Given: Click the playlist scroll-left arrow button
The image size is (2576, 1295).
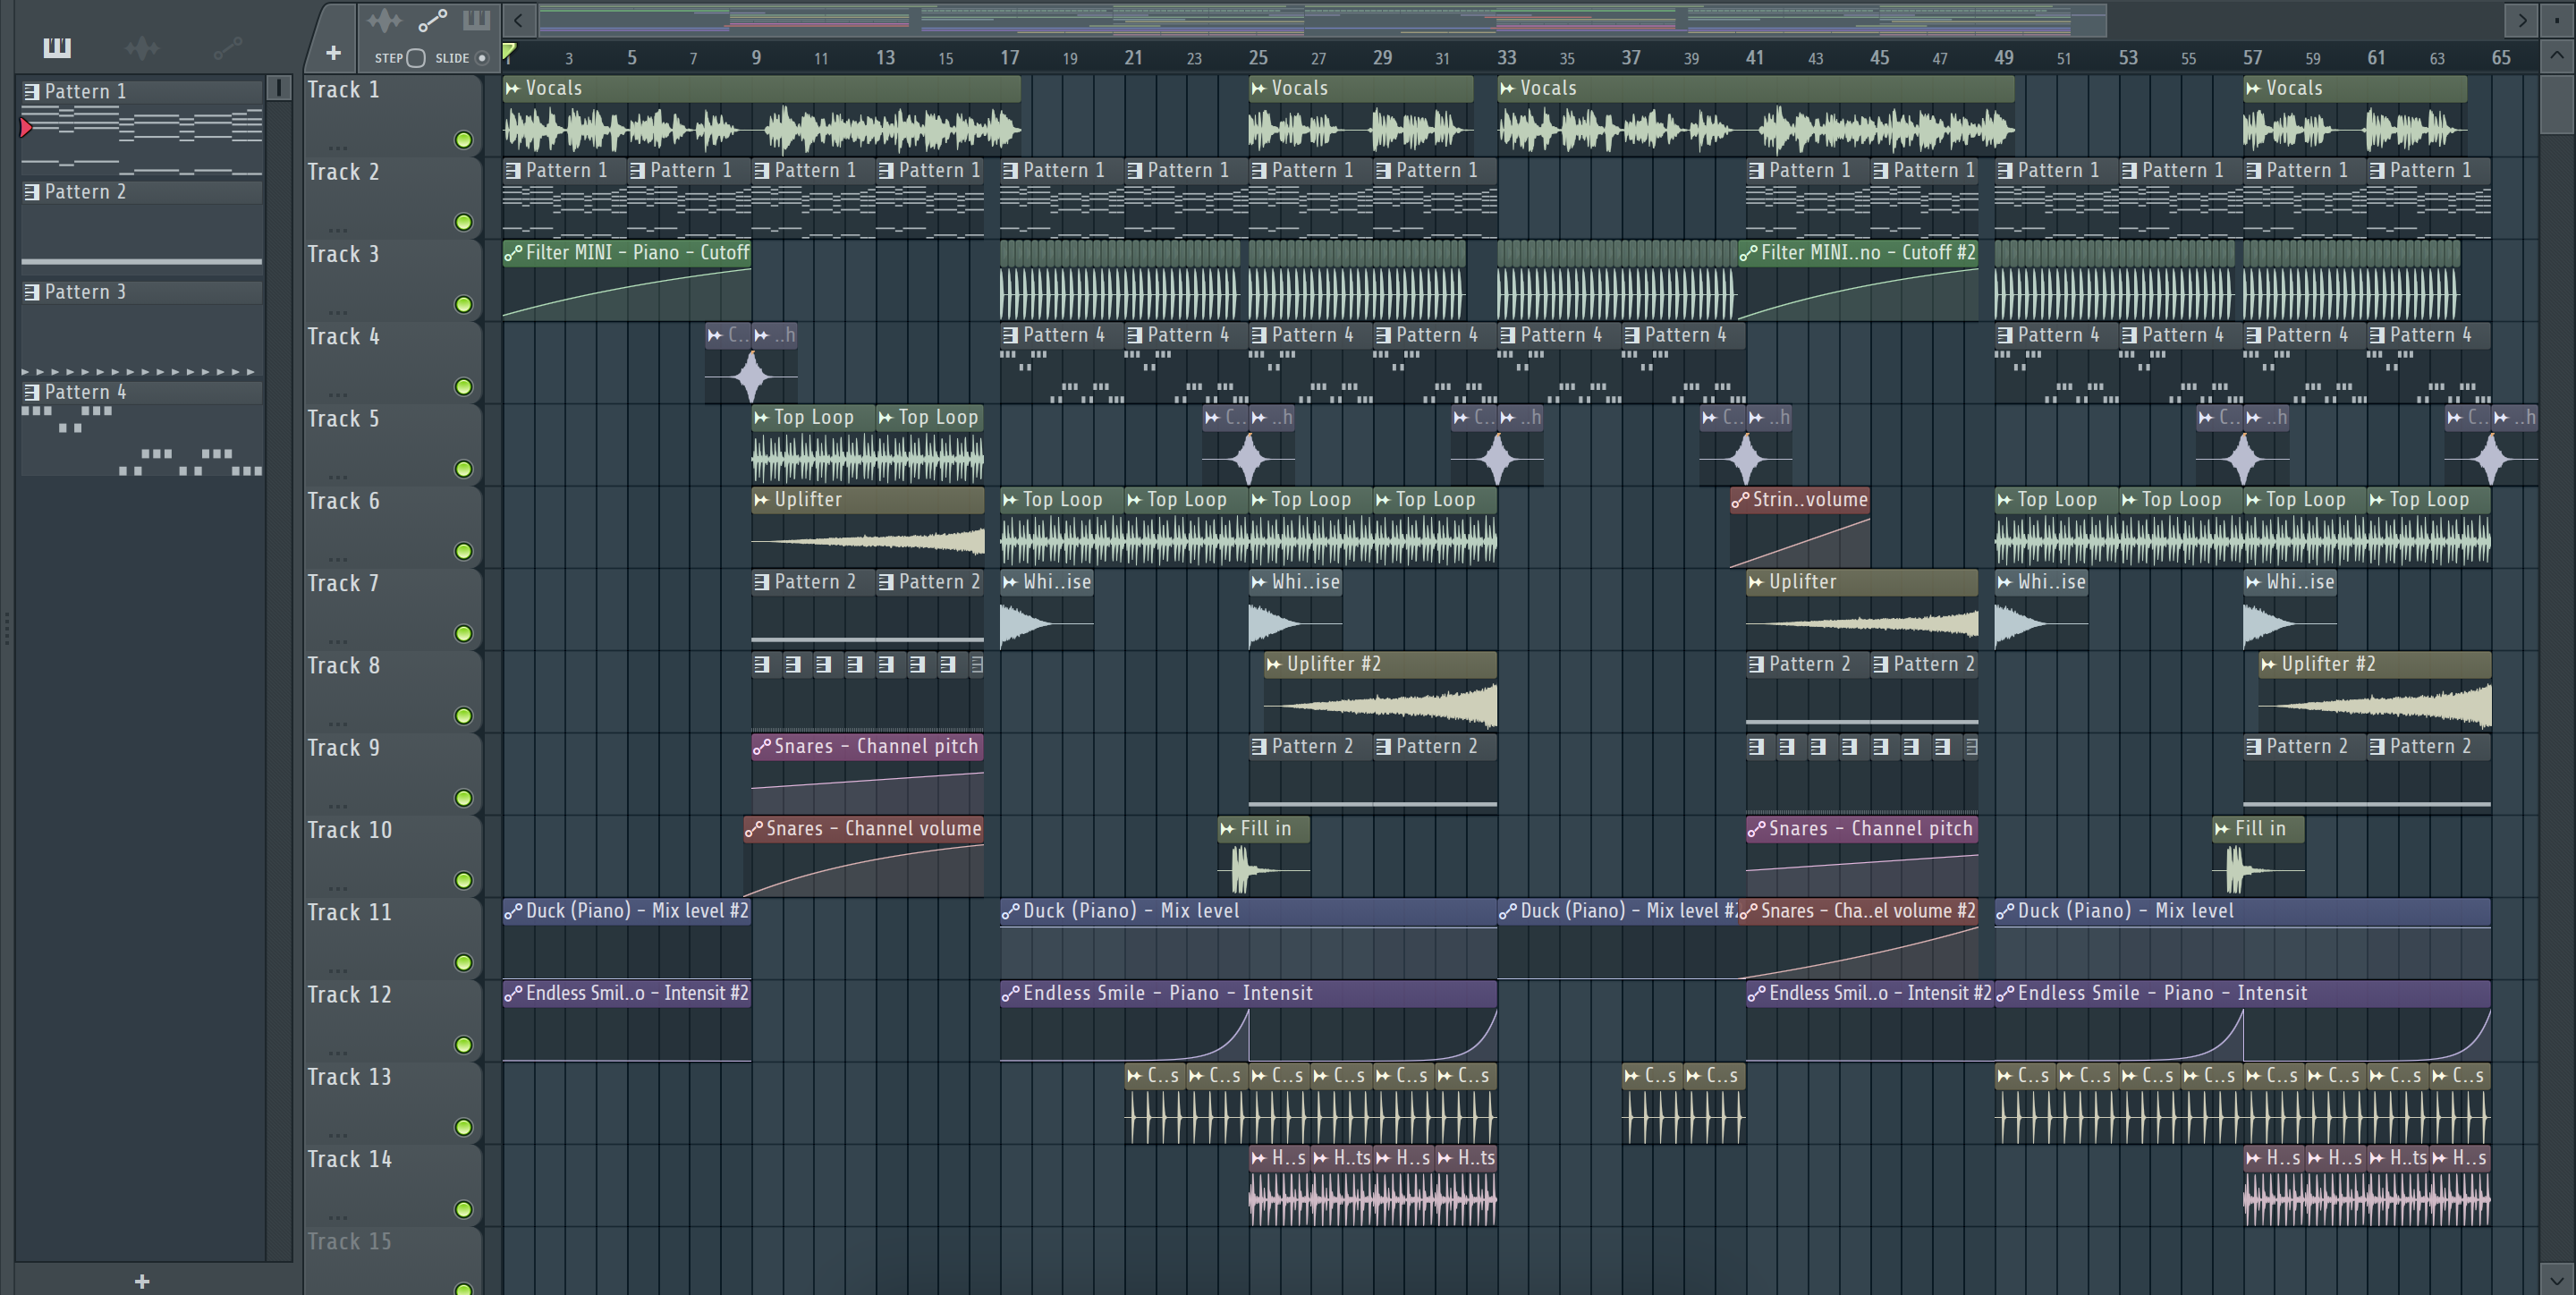Looking at the screenshot, I should point(518,20).
